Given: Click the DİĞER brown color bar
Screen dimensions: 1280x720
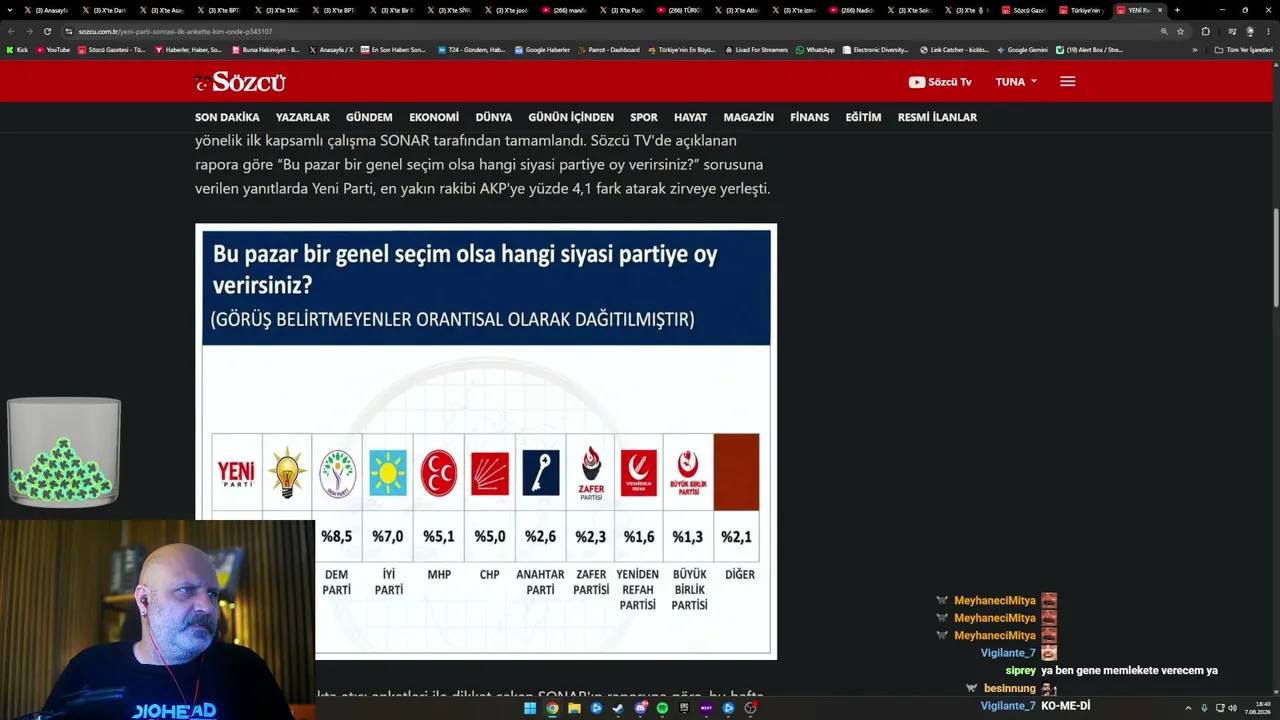Looking at the screenshot, I should click(736, 472).
